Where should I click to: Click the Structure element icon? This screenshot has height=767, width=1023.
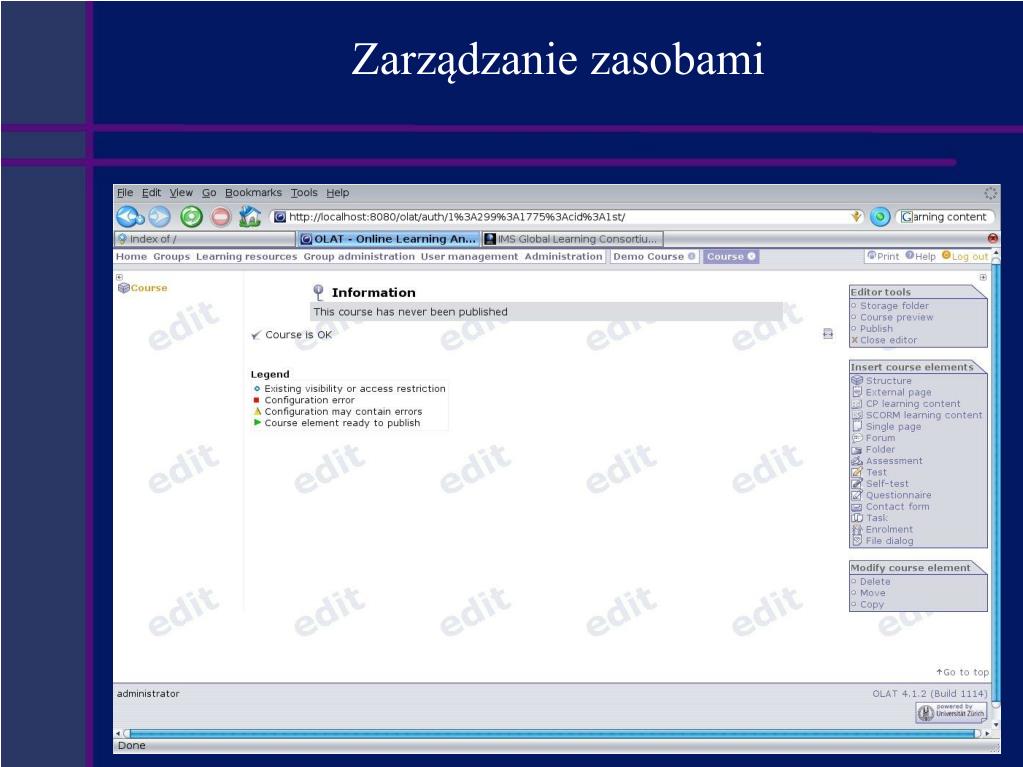click(857, 381)
